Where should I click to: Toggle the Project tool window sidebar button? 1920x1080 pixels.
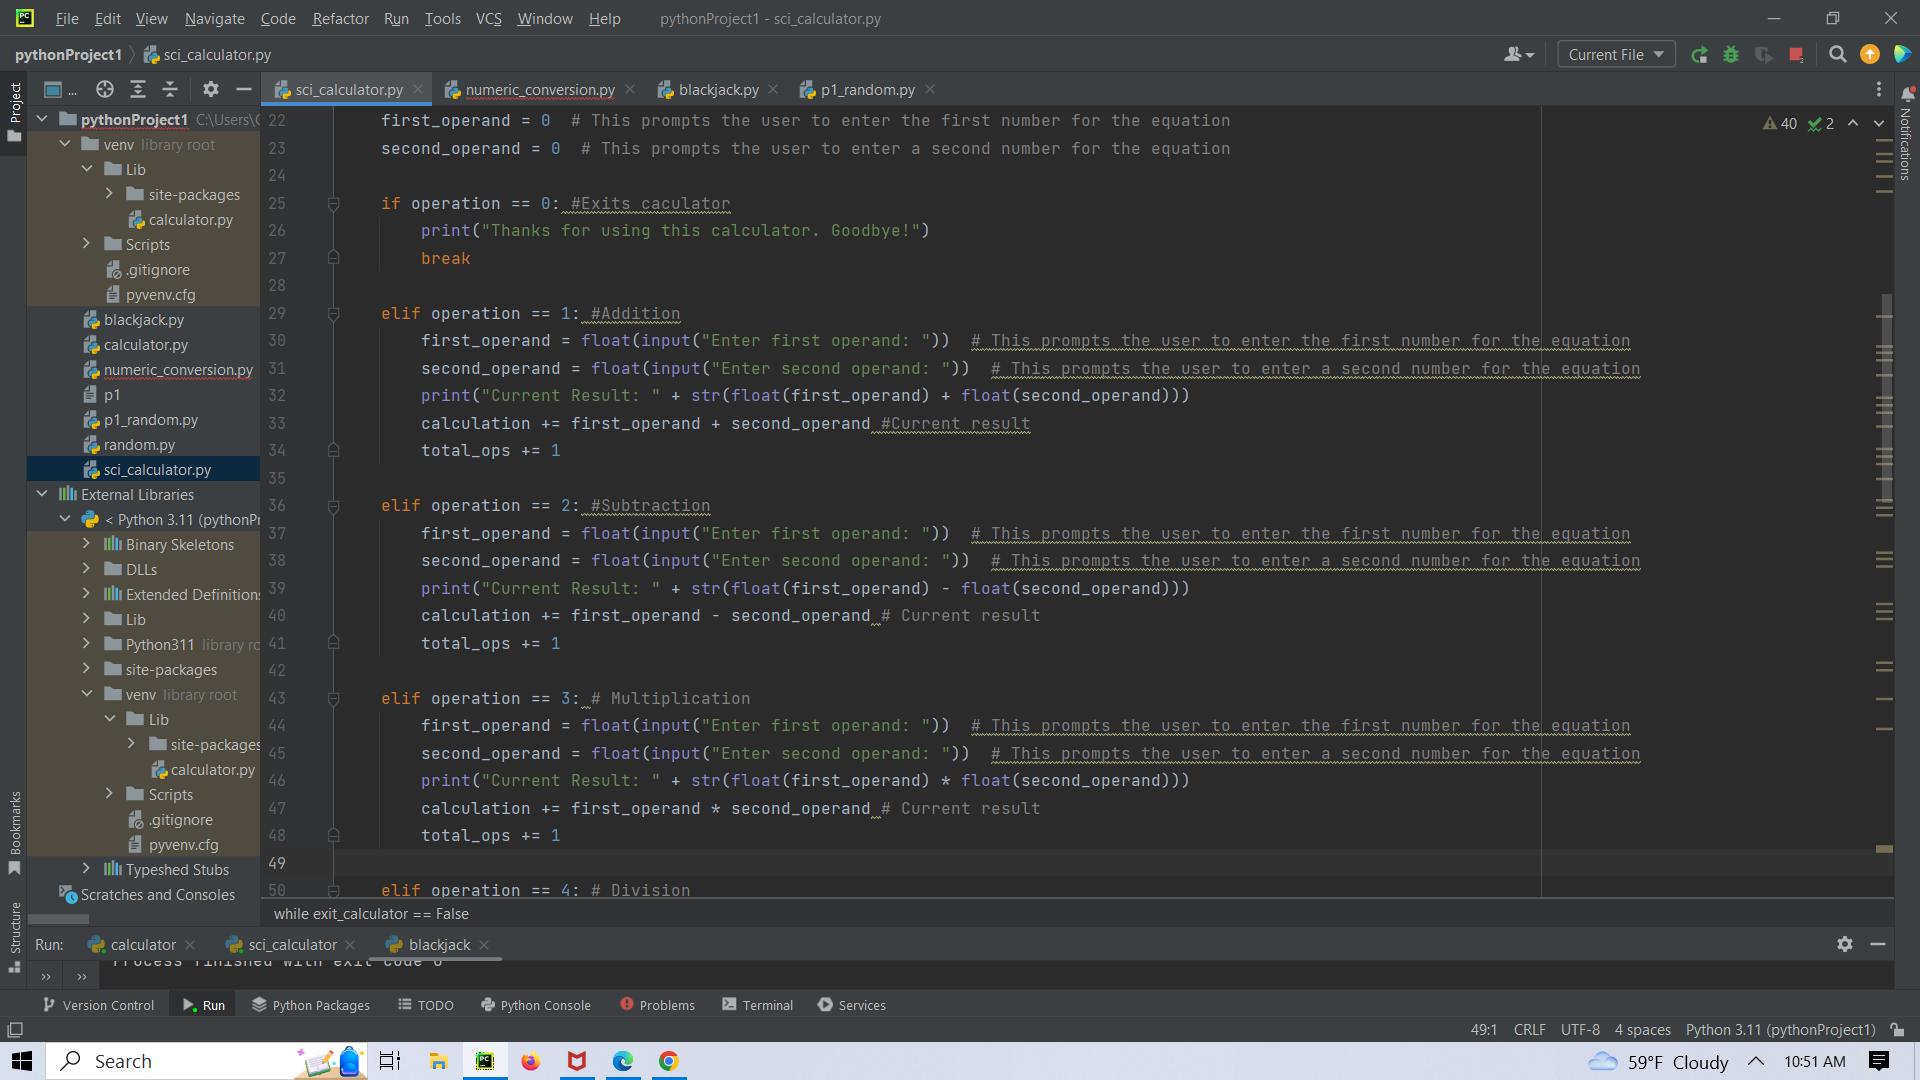coord(14,110)
